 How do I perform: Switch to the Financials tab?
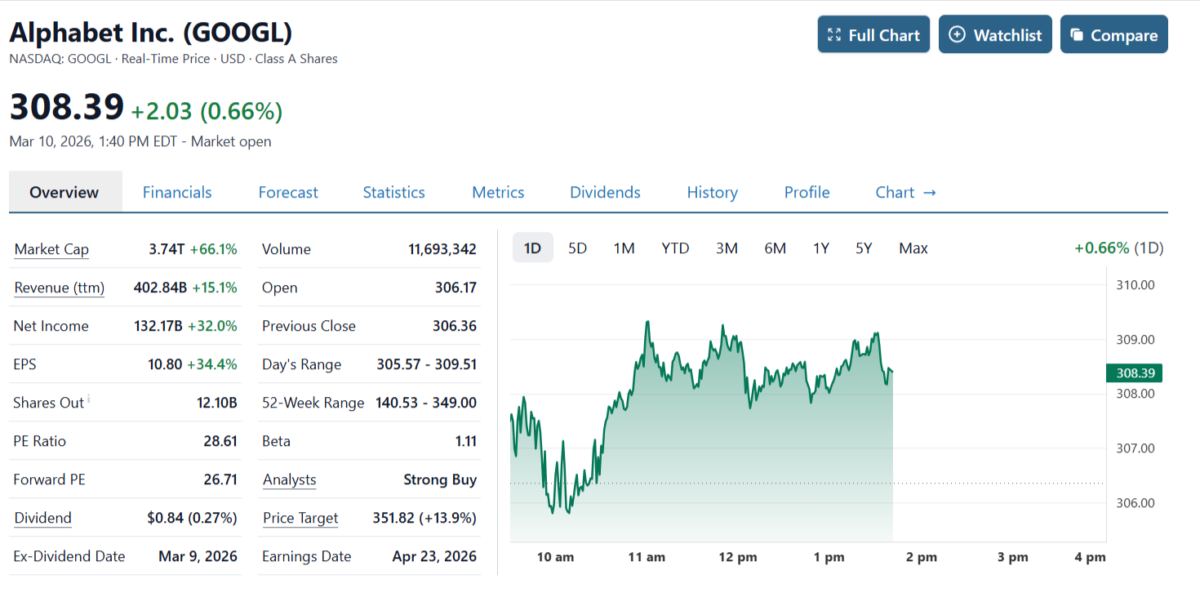177,192
